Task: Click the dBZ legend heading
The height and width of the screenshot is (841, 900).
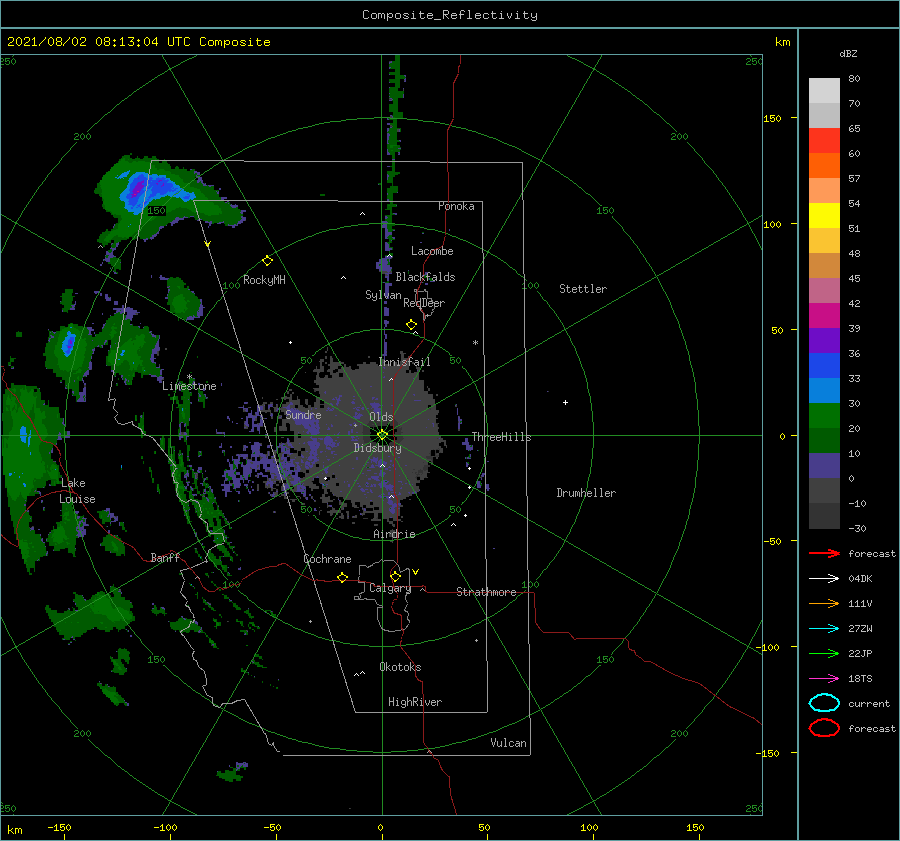Action: 848,53
